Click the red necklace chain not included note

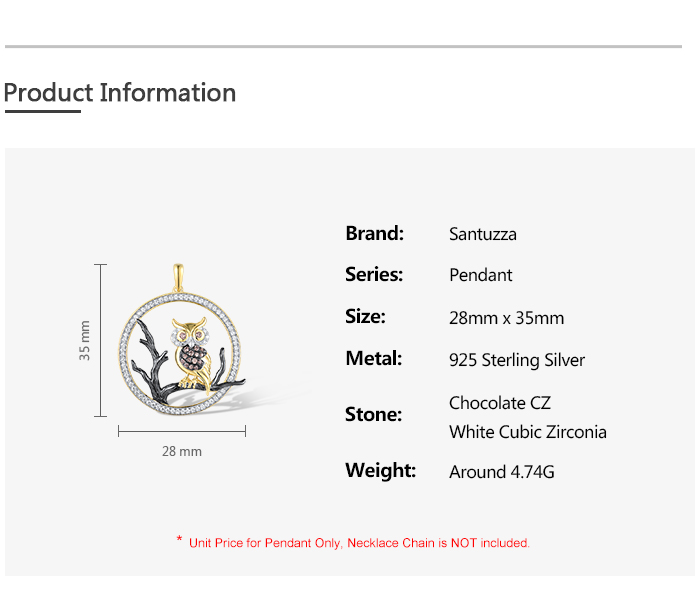click(359, 543)
